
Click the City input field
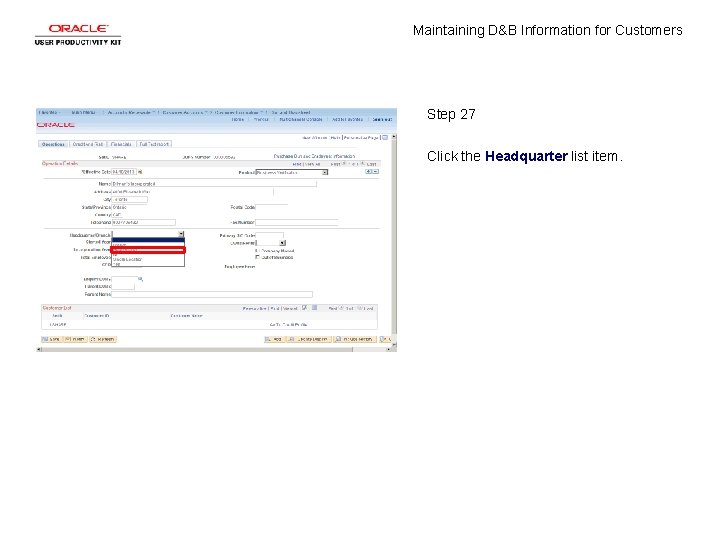point(129,199)
